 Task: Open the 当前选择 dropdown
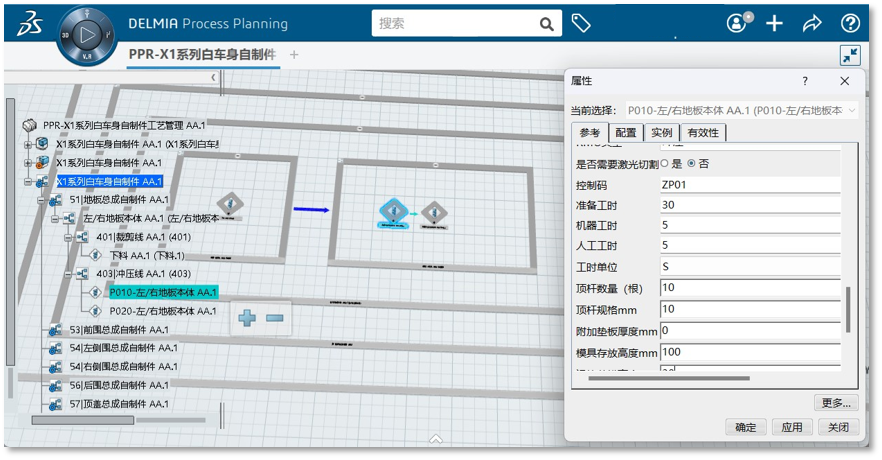click(742, 110)
